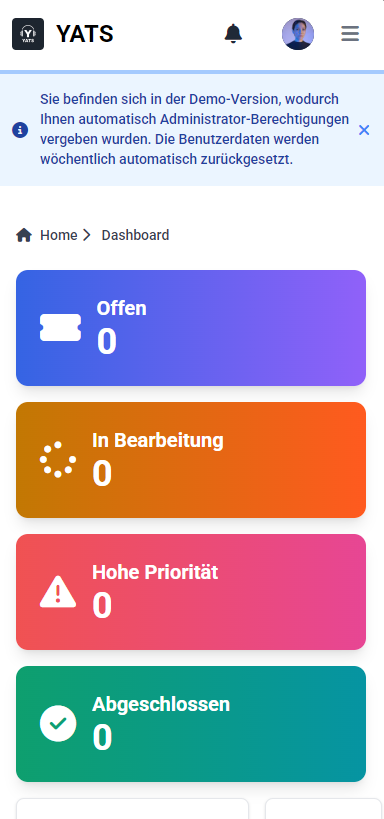Open the Hohe Priorität card

[x=191, y=592]
